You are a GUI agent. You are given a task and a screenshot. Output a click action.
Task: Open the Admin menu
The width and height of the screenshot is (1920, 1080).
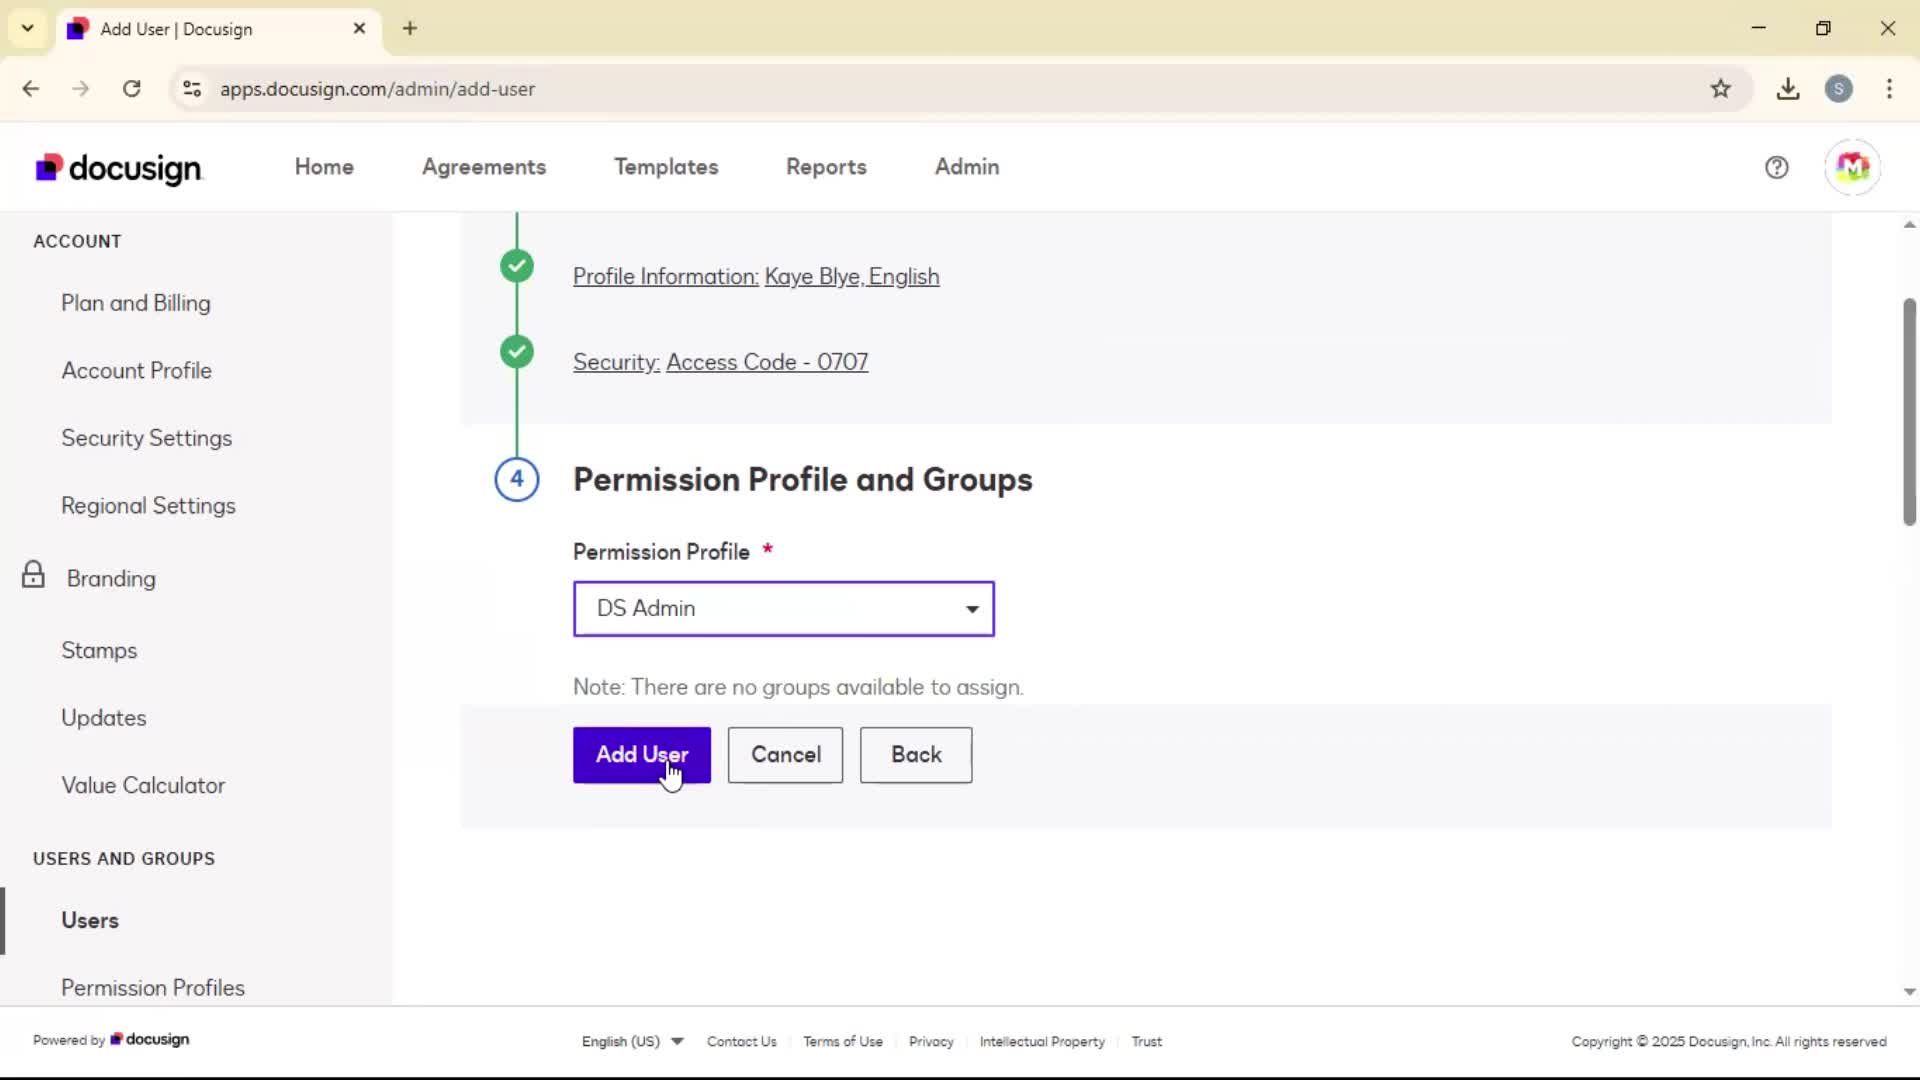coord(967,167)
